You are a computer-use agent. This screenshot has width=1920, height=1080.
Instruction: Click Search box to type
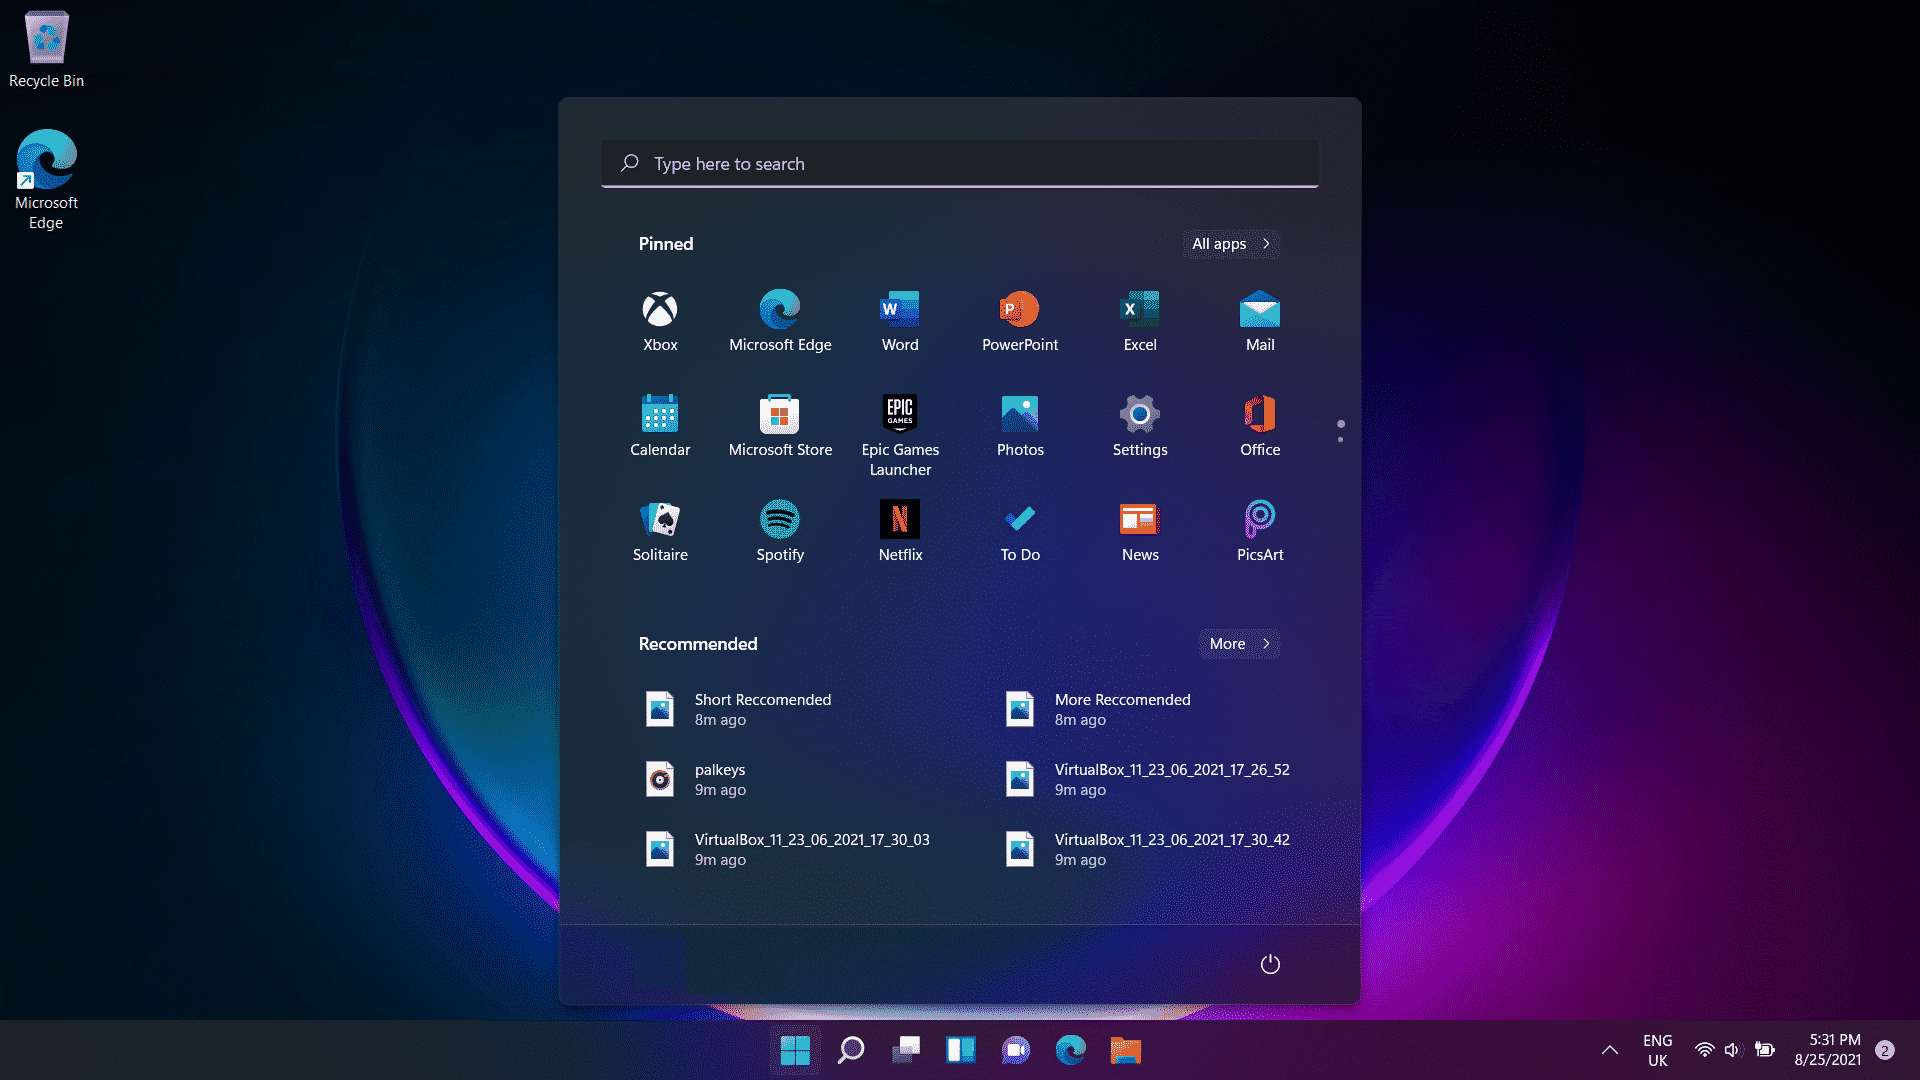tap(959, 162)
